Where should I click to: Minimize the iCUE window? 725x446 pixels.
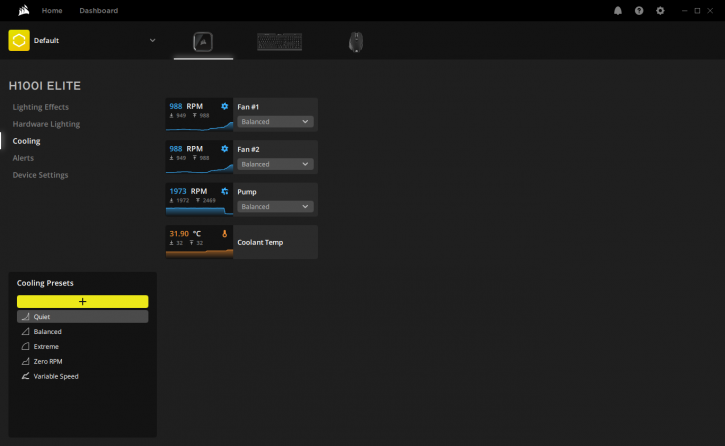coord(684,11)
